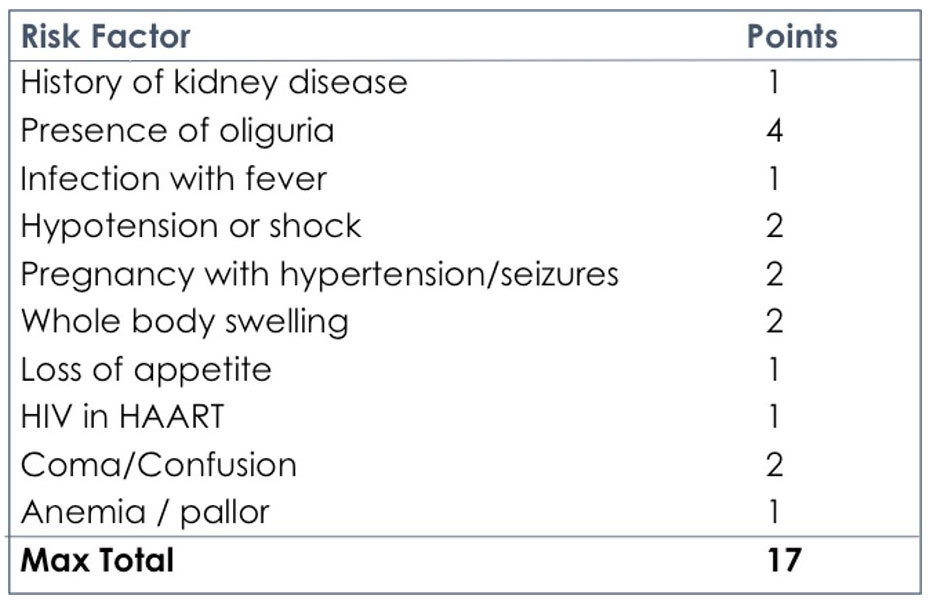Viewport: 932px width, 602px height.
Task: Select the points value for Hypotension or shock
Action: (774, 226)
